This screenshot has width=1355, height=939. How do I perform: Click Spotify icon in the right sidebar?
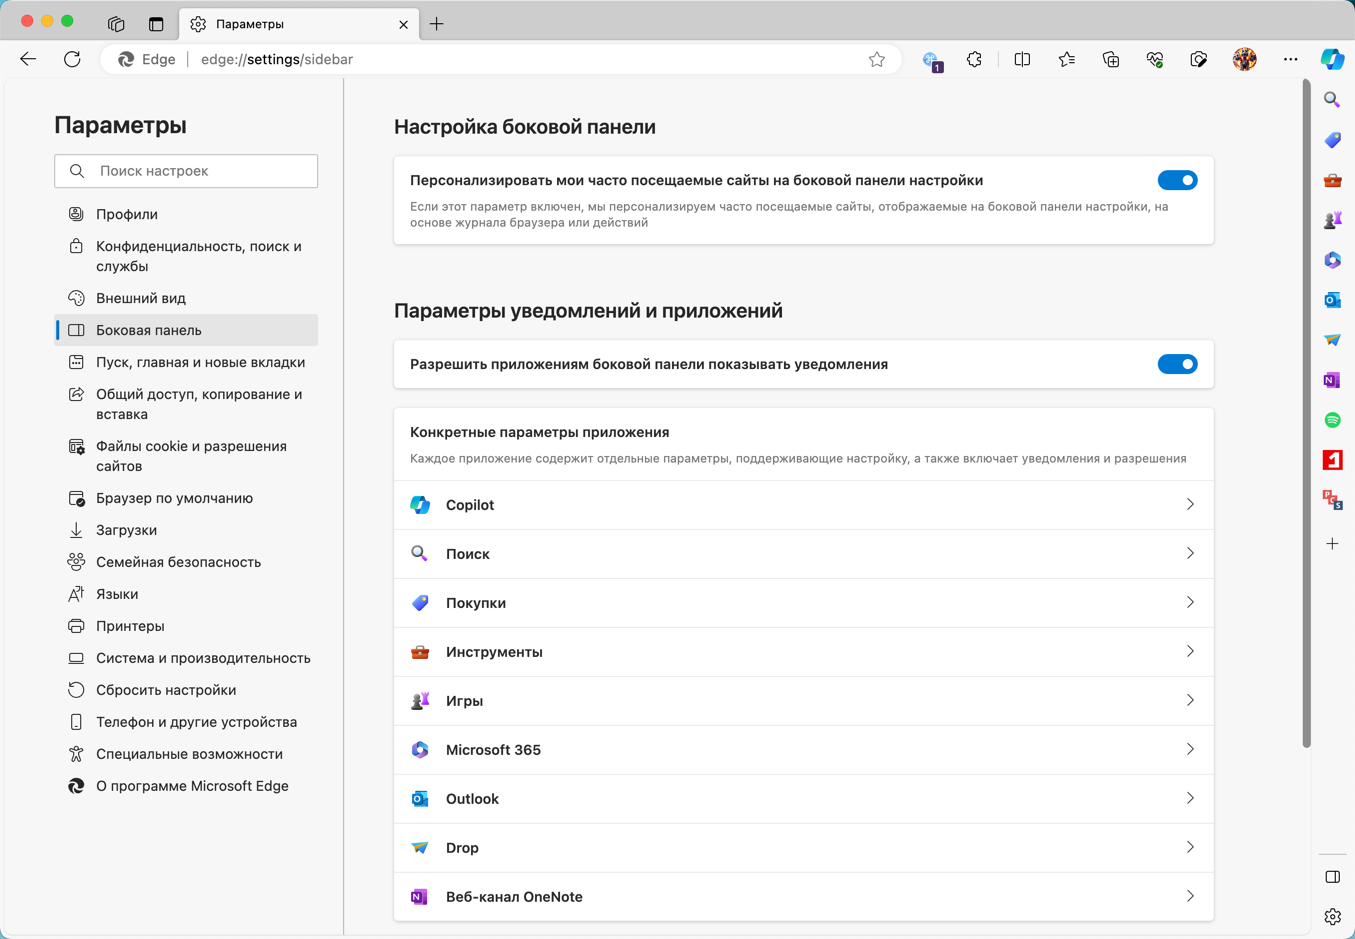point(1332,420)
